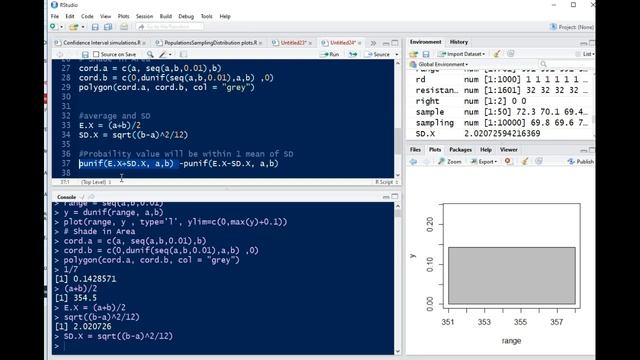The width and height of the screenshot is (640, 360).
Task: Open the Code menu
Action: [87, 16]
